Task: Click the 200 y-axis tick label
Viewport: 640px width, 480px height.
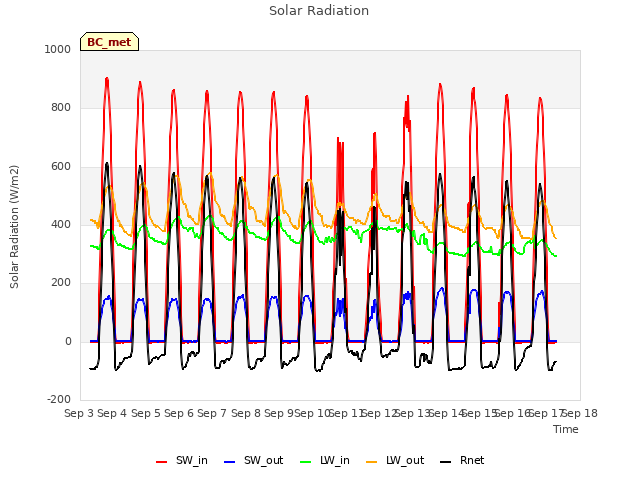Action: (61, 283)
